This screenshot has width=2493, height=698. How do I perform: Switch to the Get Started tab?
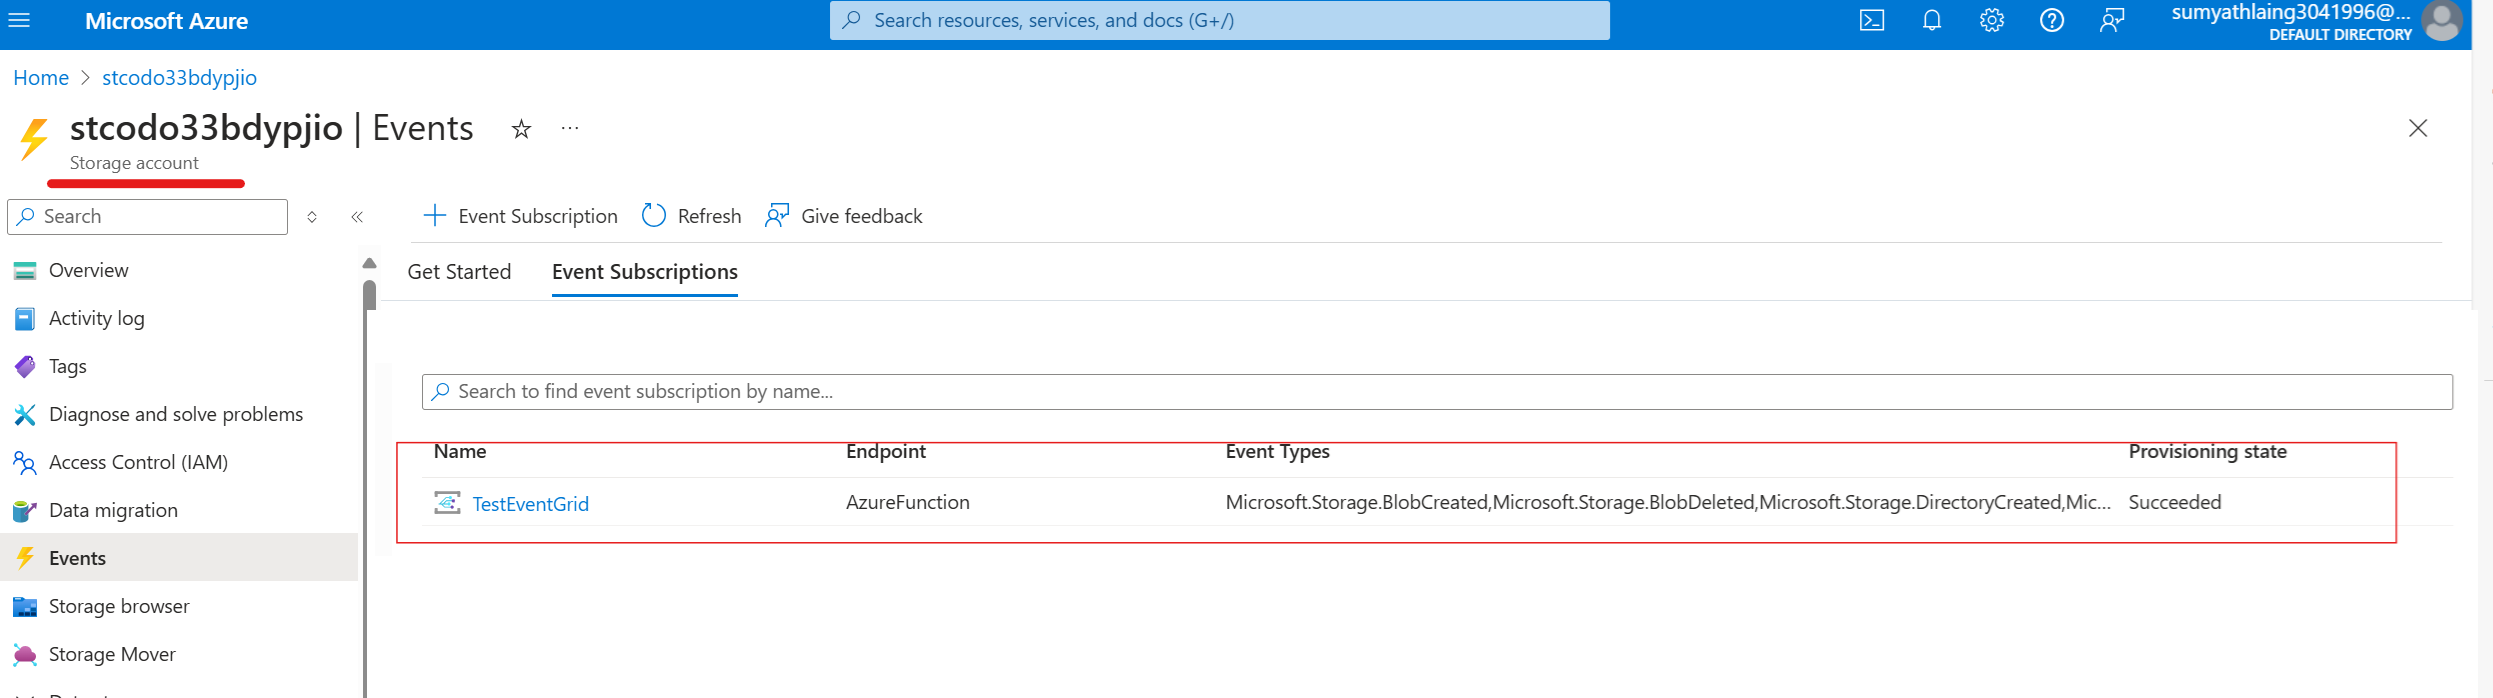tap(459, 272)
